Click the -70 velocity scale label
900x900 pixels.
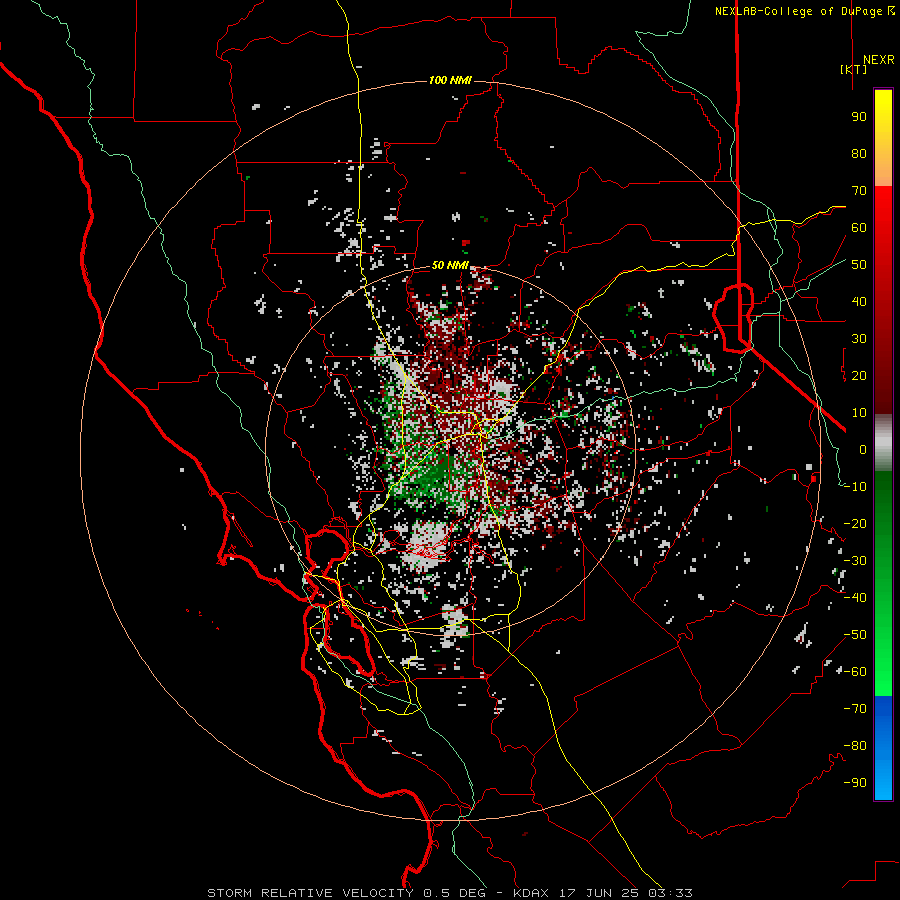pos(855,709)
